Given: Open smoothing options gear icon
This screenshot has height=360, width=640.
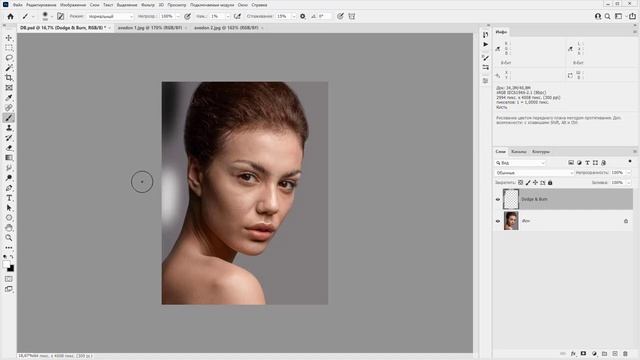Looking at the screenshot, I should (302, 16).
